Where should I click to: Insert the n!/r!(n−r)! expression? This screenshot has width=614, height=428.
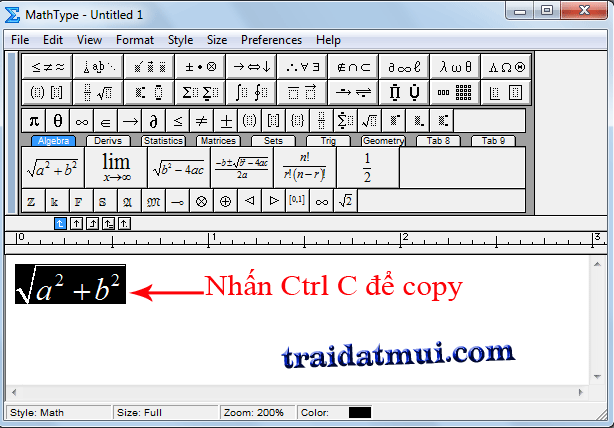(305, 168)
